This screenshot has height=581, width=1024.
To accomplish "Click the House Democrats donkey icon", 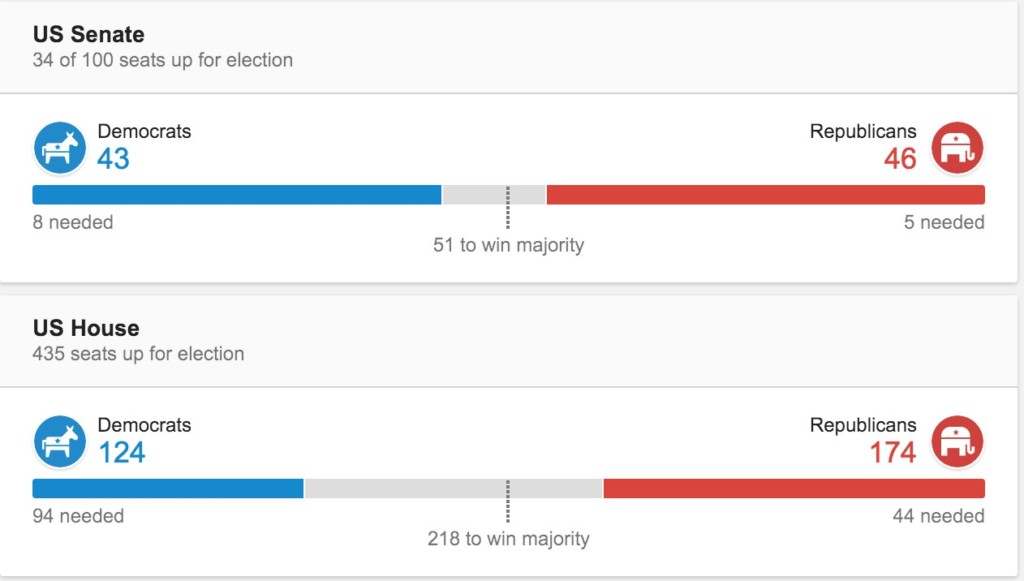I will [60, 442].
